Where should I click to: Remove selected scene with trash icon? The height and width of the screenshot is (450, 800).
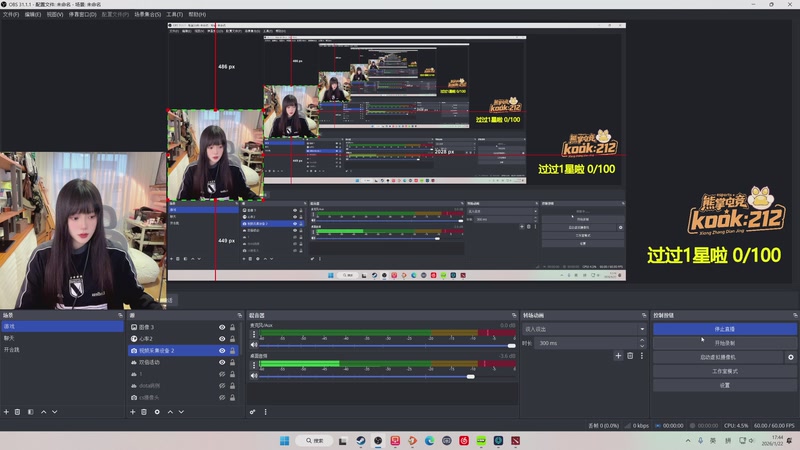17,412
